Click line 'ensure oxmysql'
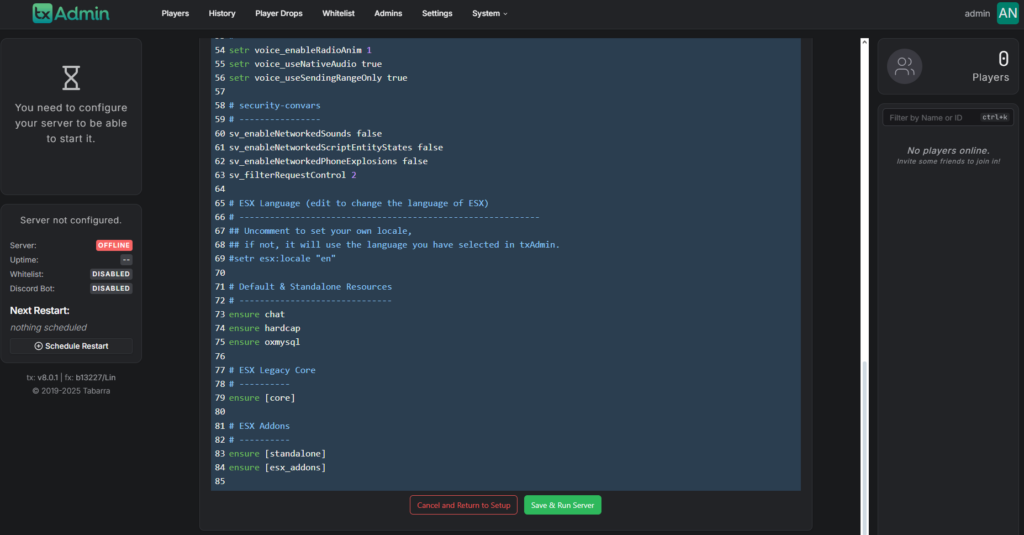 (264, 342)
